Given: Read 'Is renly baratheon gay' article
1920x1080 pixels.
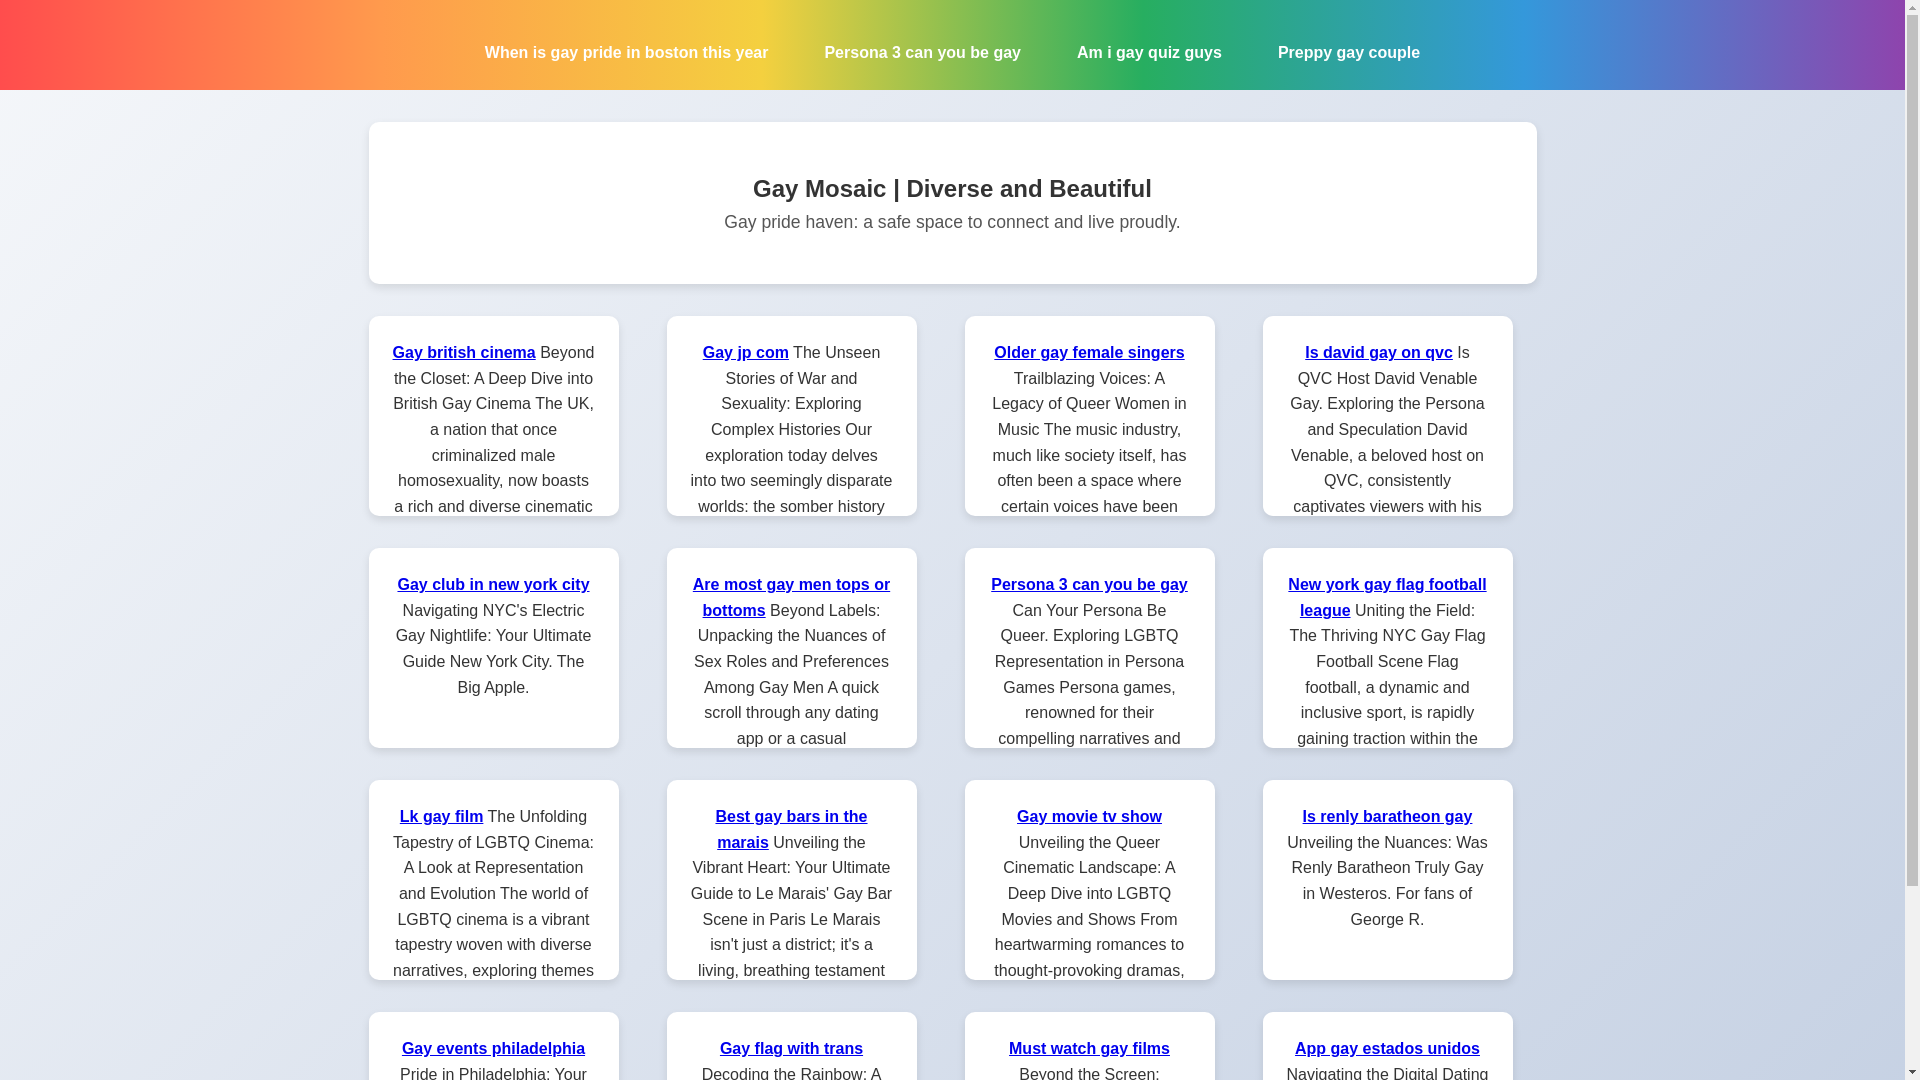Looking at the screenshot, I should coord(1387,816).
